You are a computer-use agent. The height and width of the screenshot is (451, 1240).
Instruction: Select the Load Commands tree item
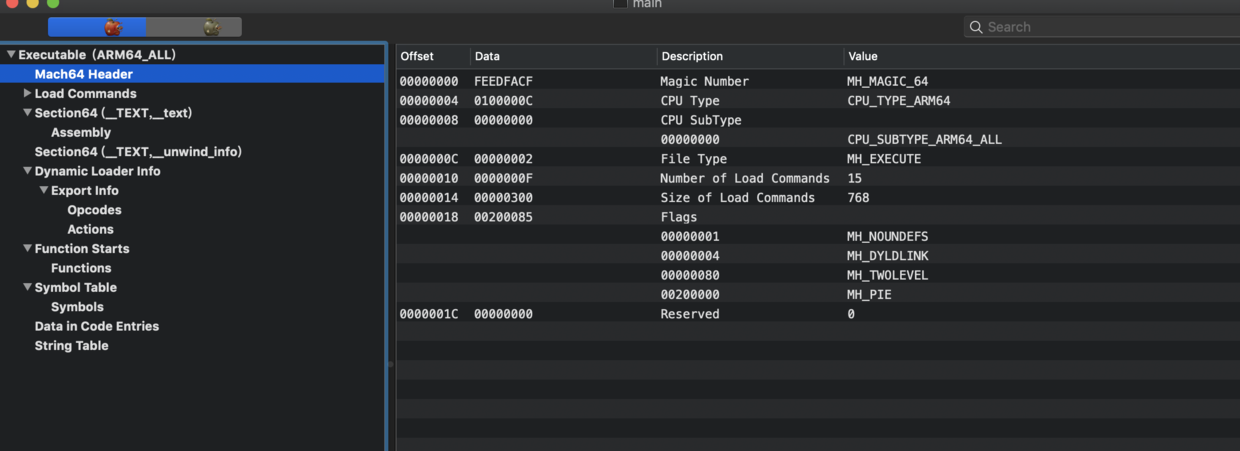[85, 93]
